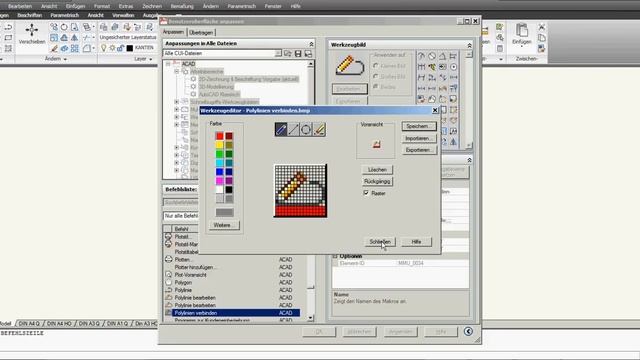The width and height of the screenshot is (640, 360).
Task: Collapse the Anpassungen in Alle Dateien panel
Action: pos(311,44)
